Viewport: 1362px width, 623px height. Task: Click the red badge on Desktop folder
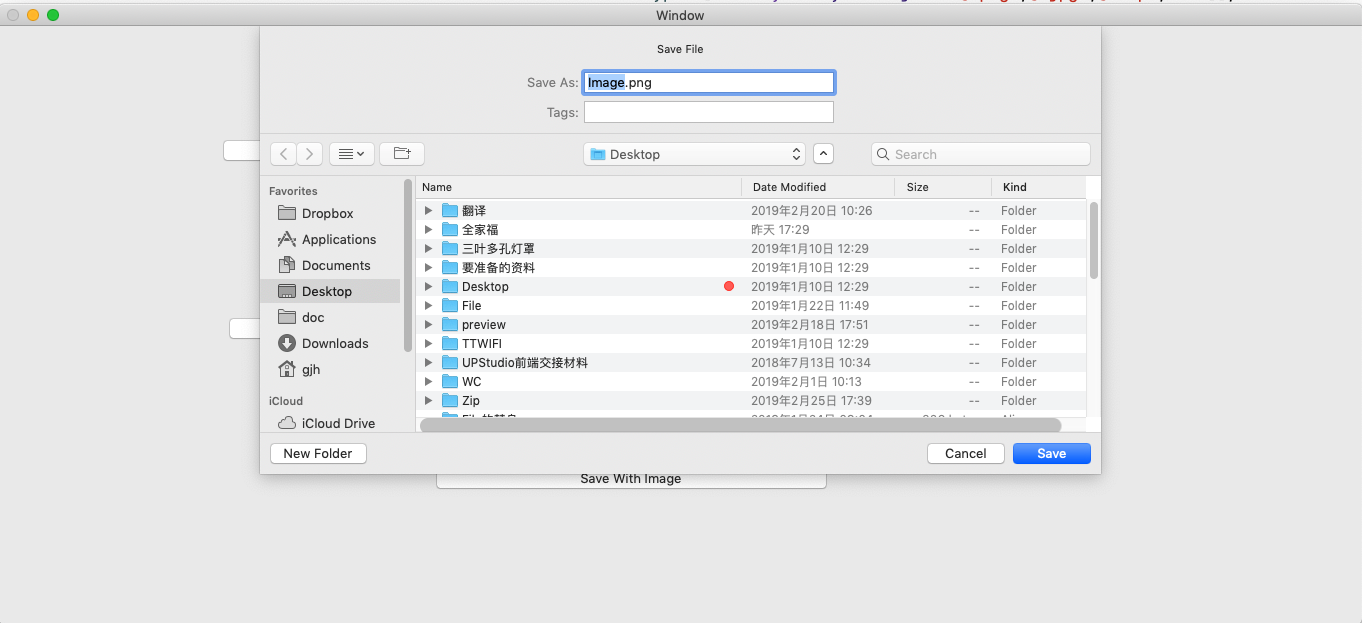click(729, 286)
